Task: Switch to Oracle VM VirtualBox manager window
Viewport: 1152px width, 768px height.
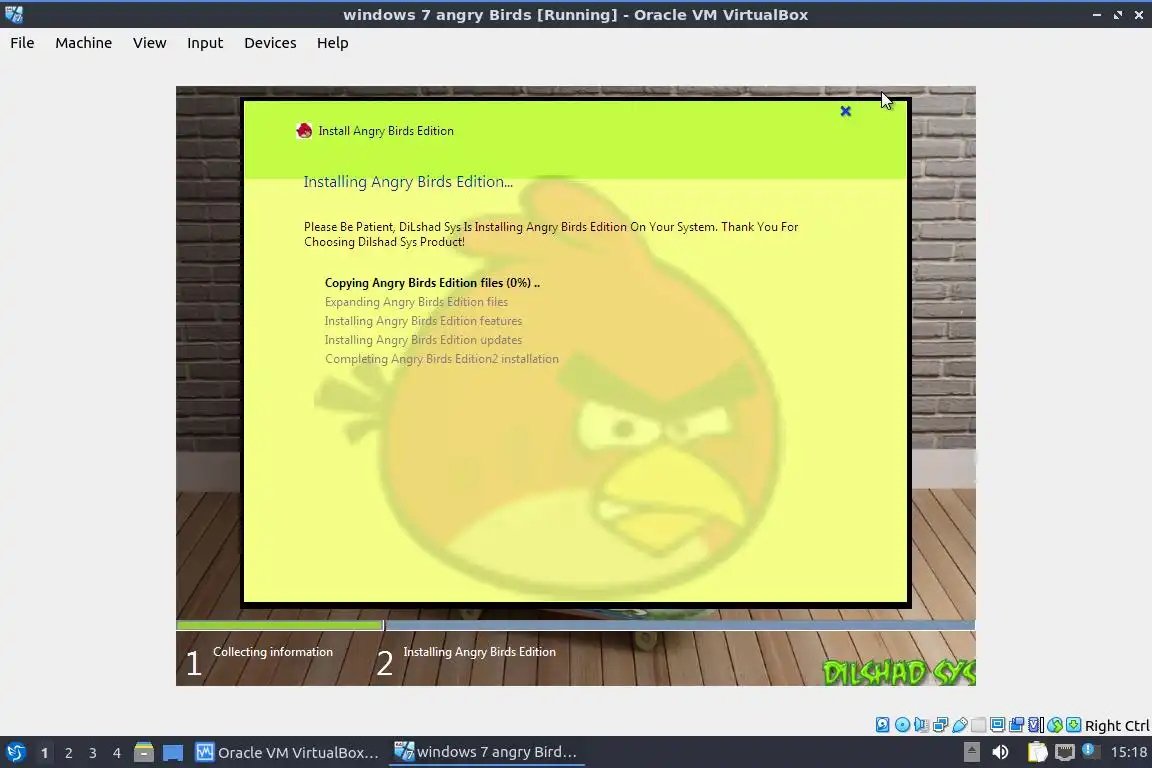Action: pyautogui.click(x=287, y=753)
